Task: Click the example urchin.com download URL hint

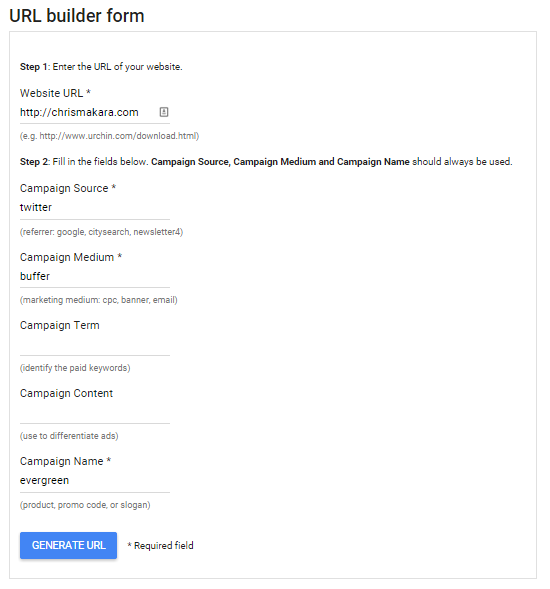Action: click(x=109, y=136)
